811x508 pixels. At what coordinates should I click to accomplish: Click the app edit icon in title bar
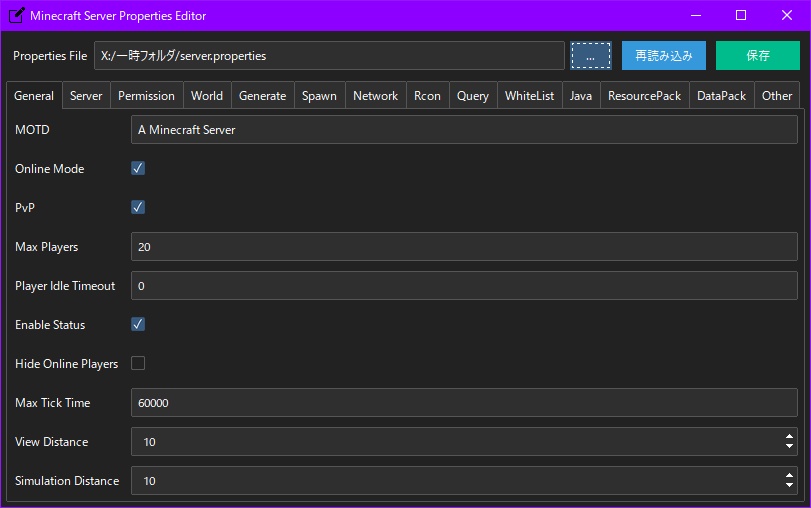17,16
